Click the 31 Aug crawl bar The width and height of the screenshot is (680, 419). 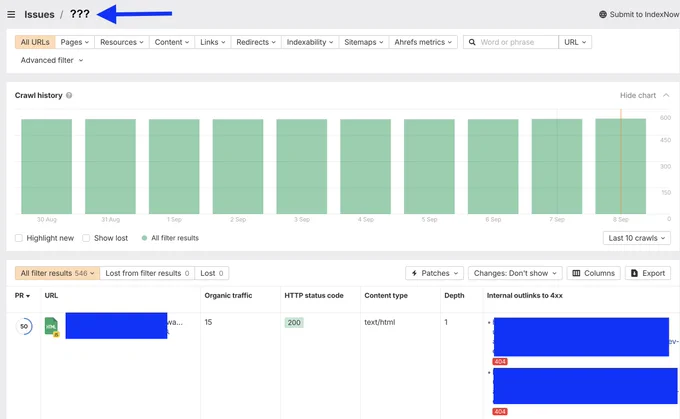point(110,167)
